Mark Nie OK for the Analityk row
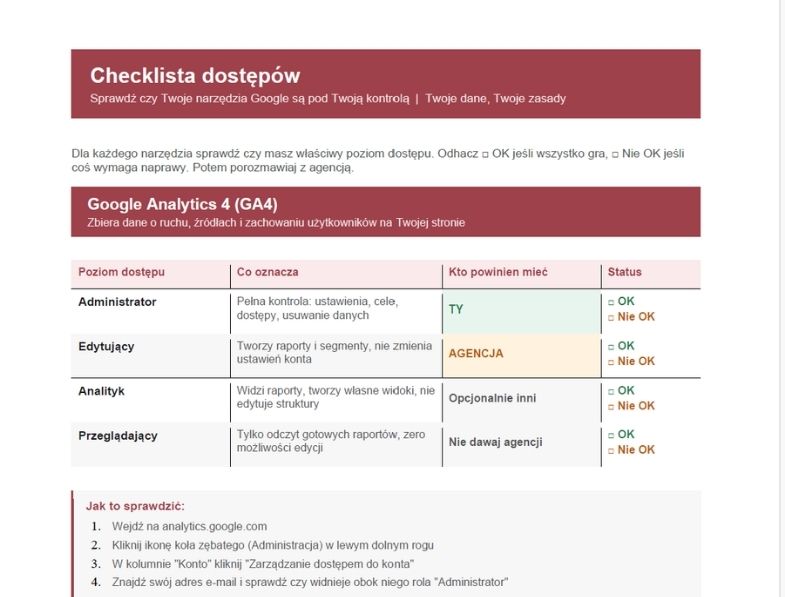The image size is (785, 597). [x=611, y=407]
